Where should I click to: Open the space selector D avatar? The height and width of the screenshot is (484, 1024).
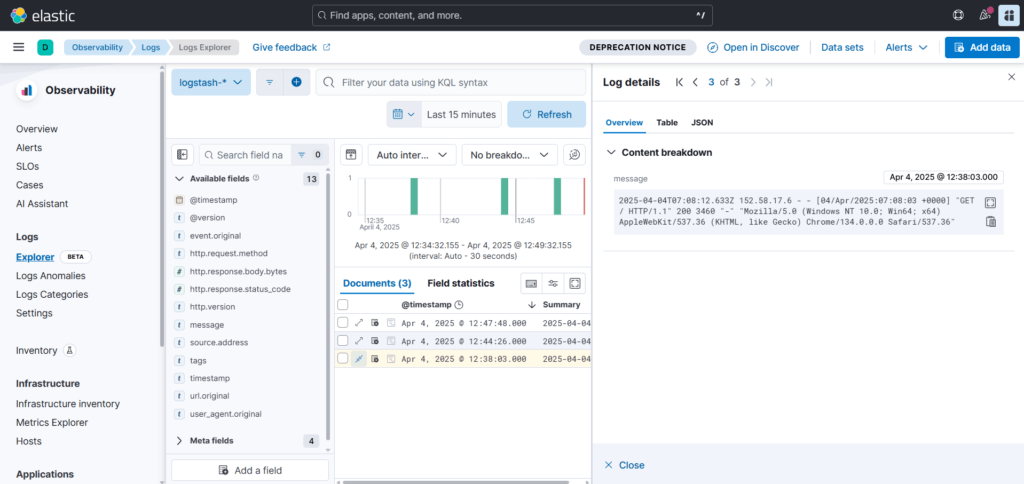(45, 47)
